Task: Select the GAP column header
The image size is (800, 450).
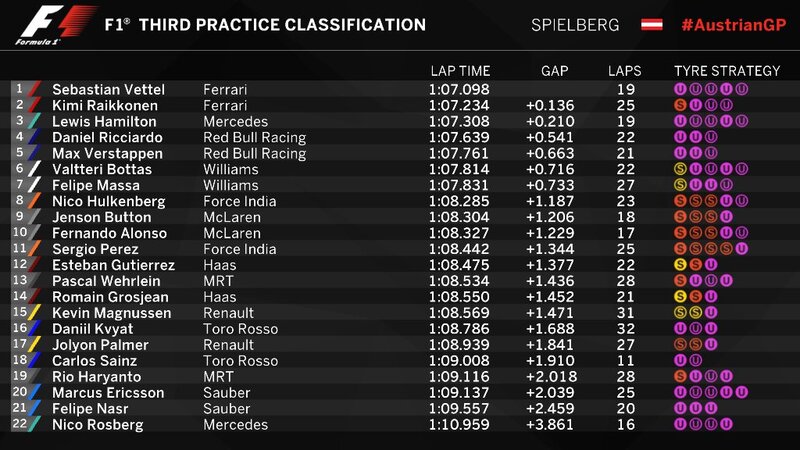Action: point(555,71)
